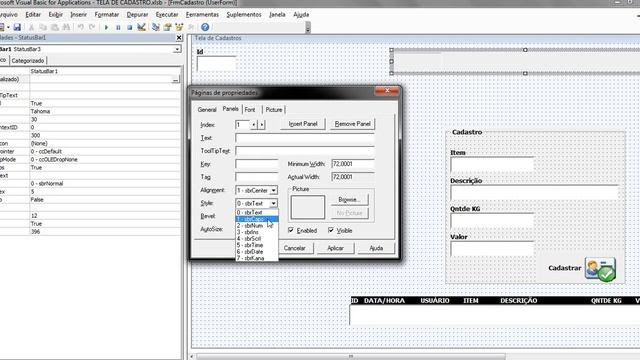Open Find with the binoculars icon
This screenshot has width=640, height=360.
point(66,27)
